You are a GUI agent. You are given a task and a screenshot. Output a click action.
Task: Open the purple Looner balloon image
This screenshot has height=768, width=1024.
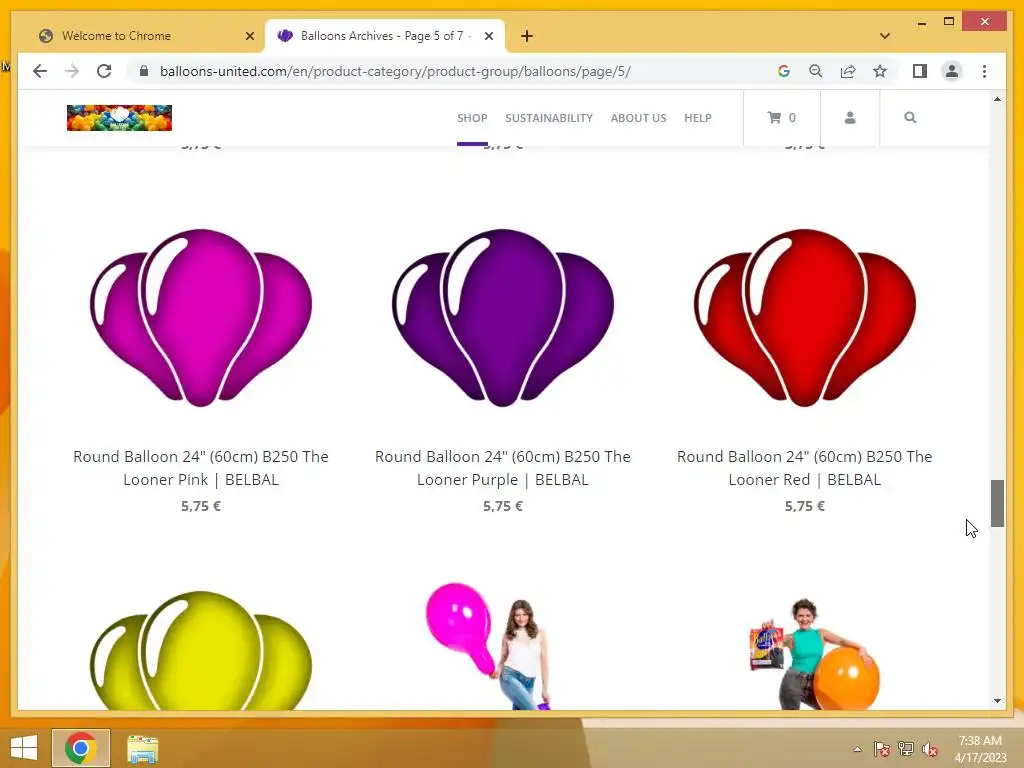pos(503,317)
